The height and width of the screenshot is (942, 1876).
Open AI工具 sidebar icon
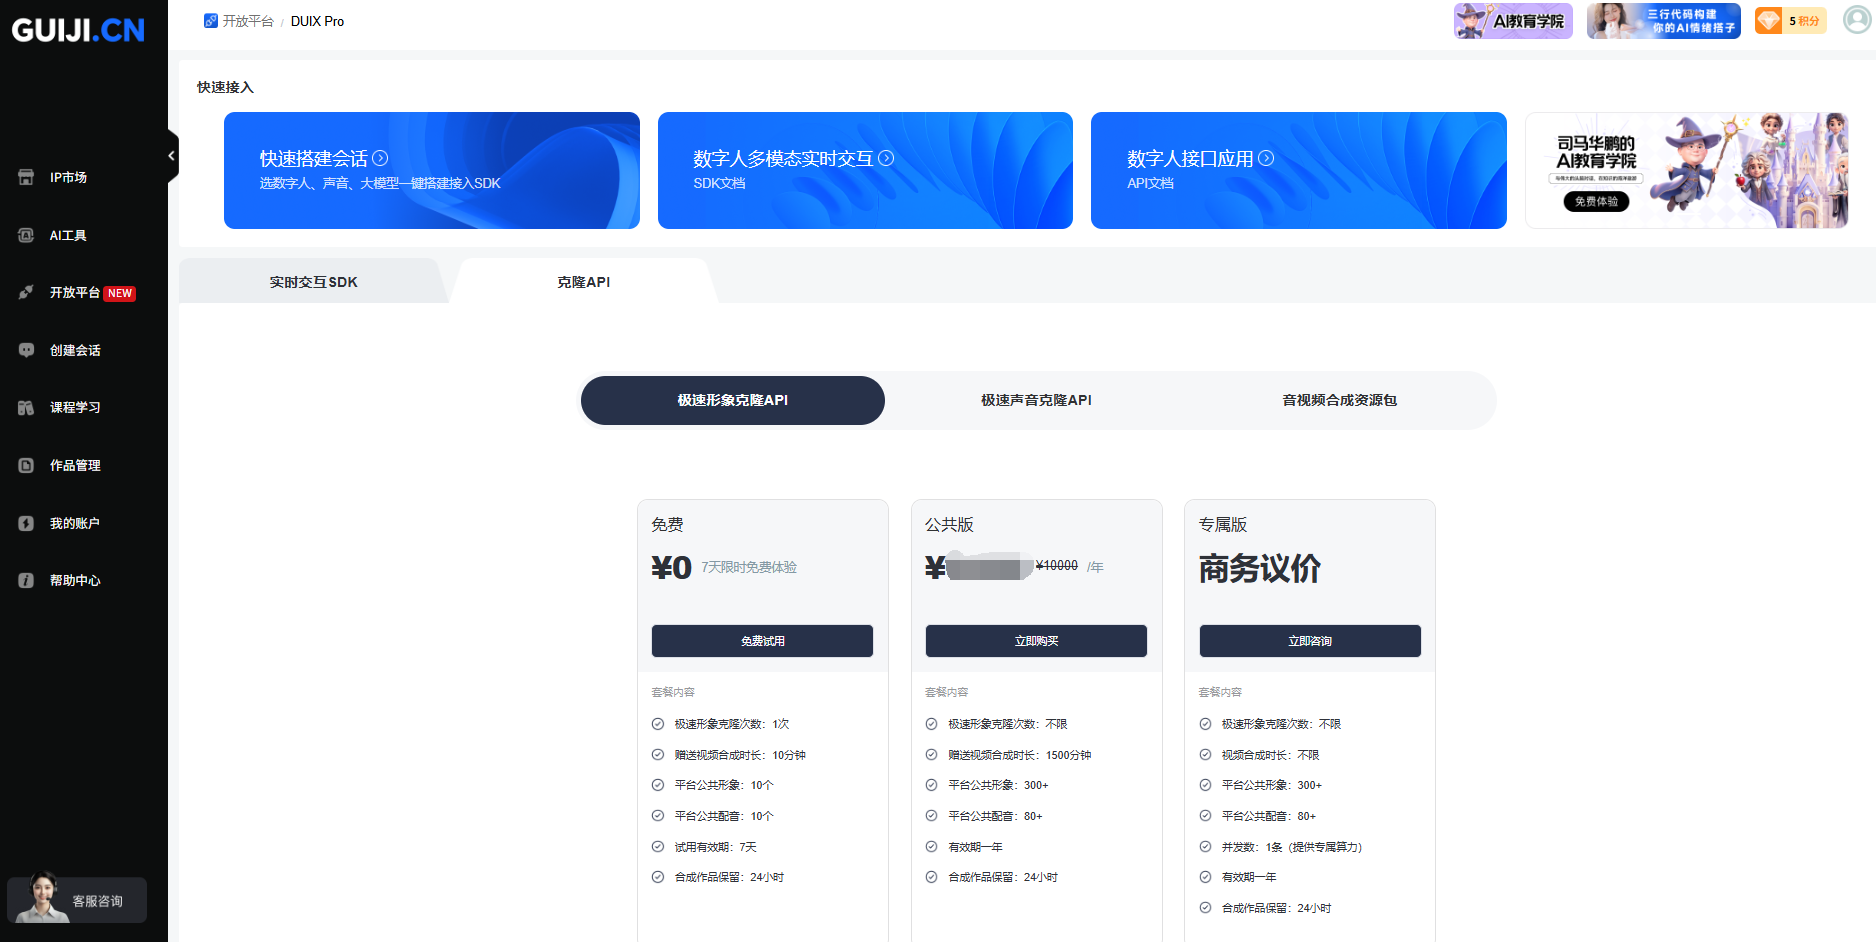(26, 235)
